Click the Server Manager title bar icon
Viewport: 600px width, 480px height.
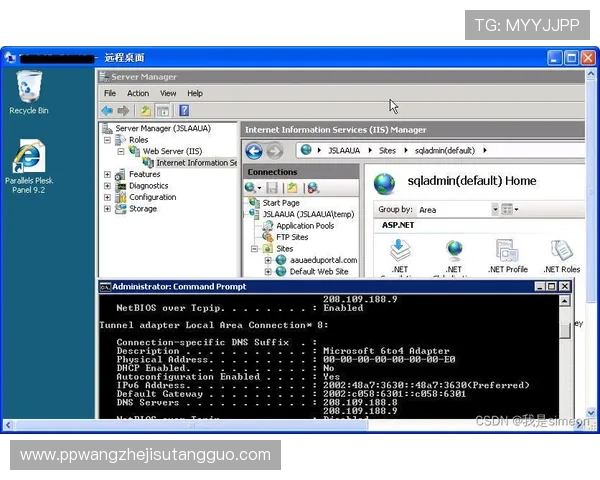(x=104, y=77)
